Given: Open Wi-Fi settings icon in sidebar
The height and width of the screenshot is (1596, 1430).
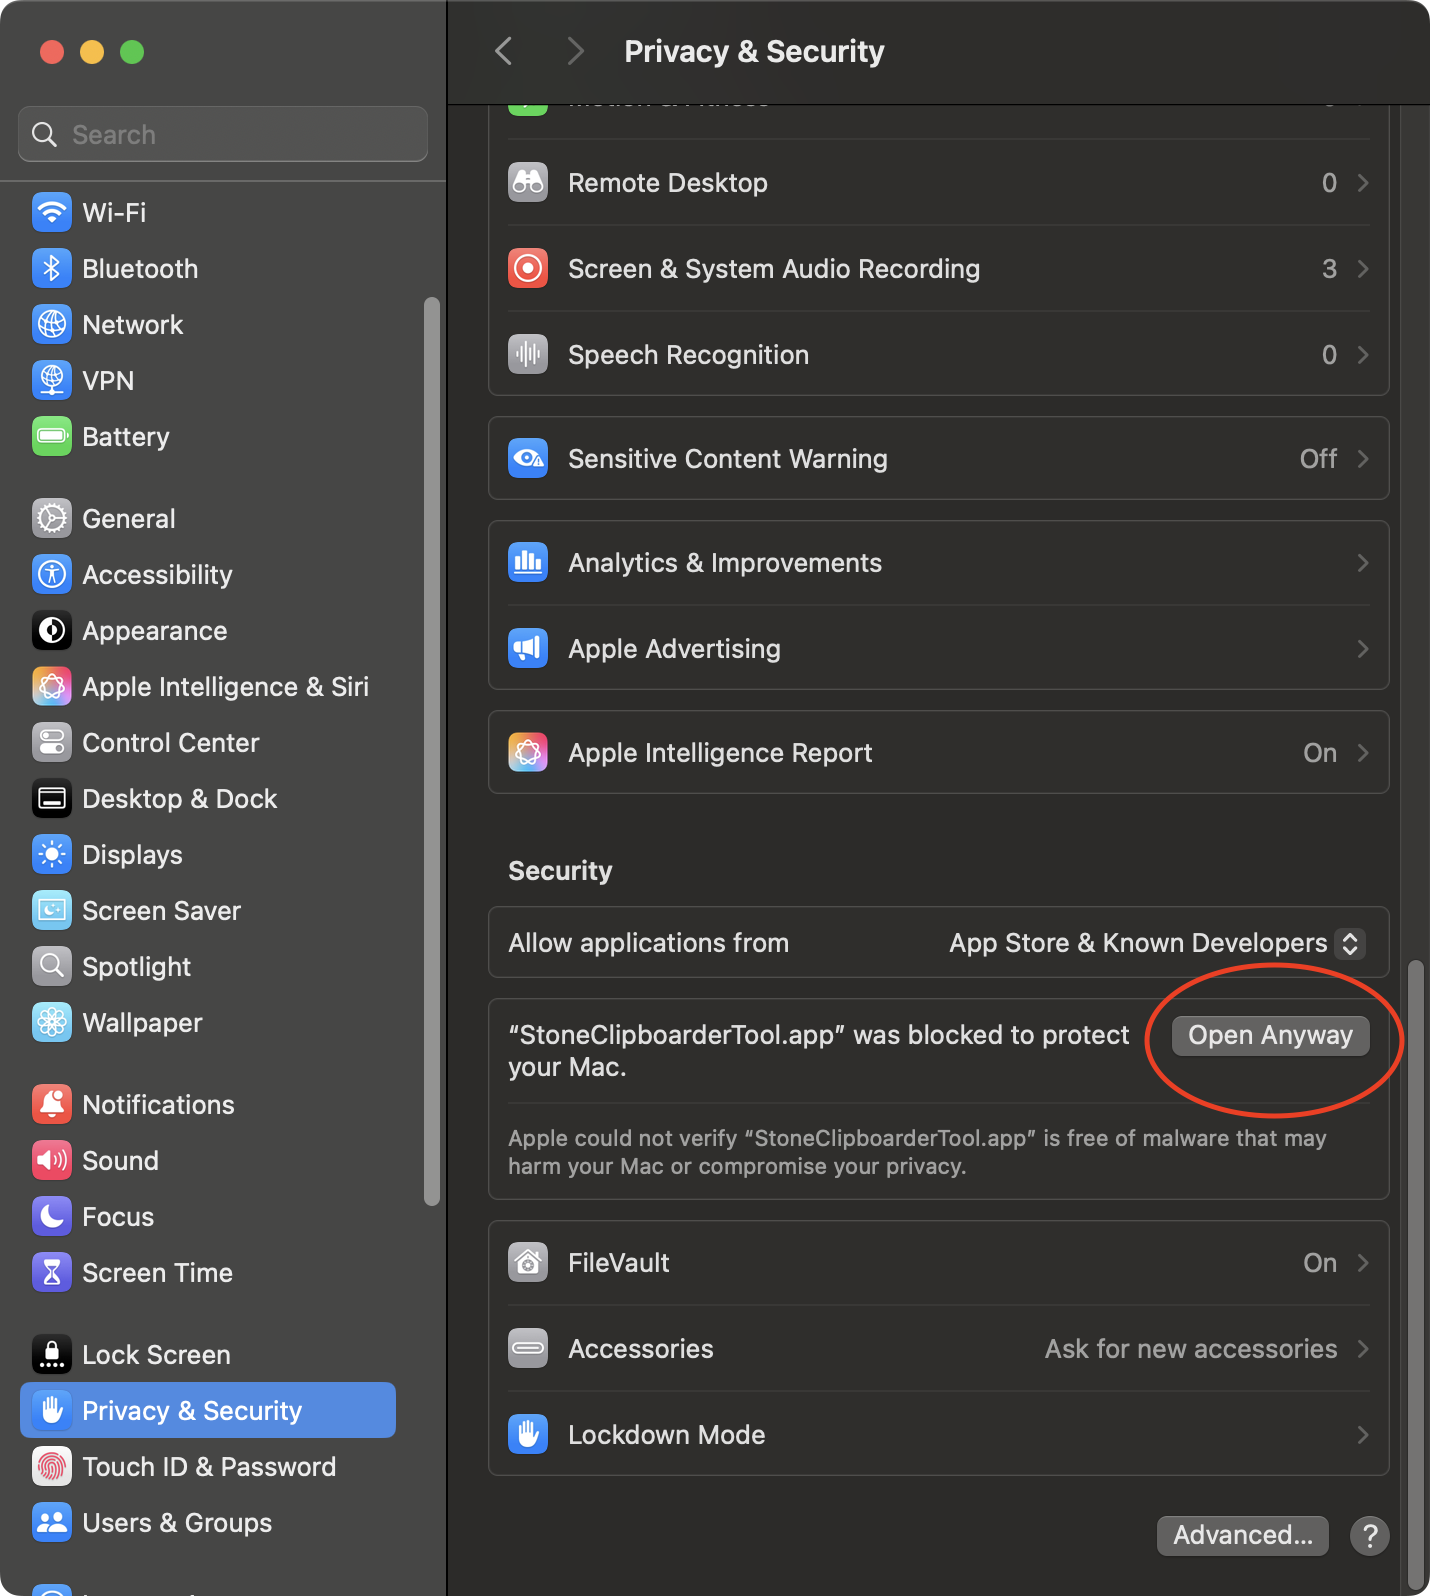Looking at the screenshot, I should (x=52, y=212).
